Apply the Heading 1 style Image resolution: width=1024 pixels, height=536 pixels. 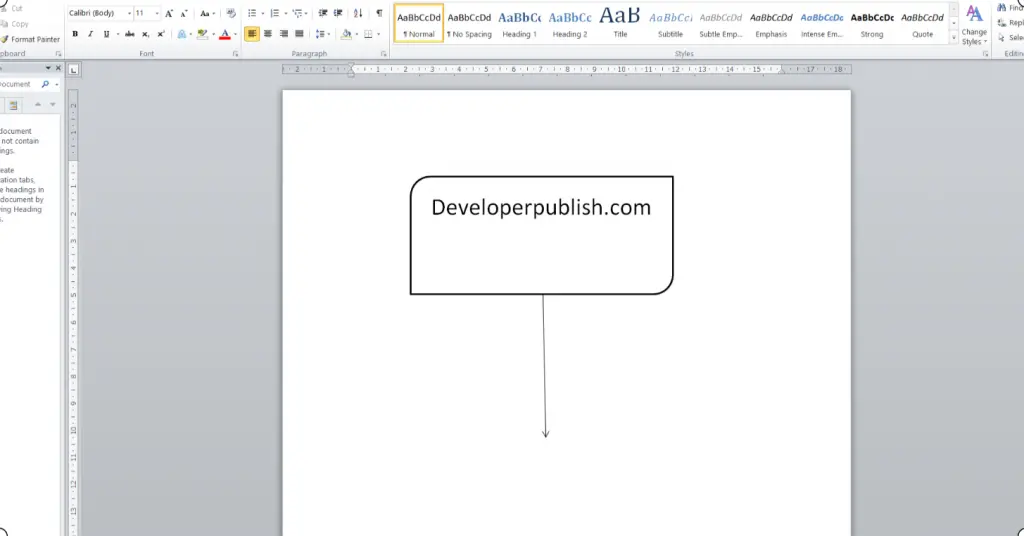tap(519, 24)
